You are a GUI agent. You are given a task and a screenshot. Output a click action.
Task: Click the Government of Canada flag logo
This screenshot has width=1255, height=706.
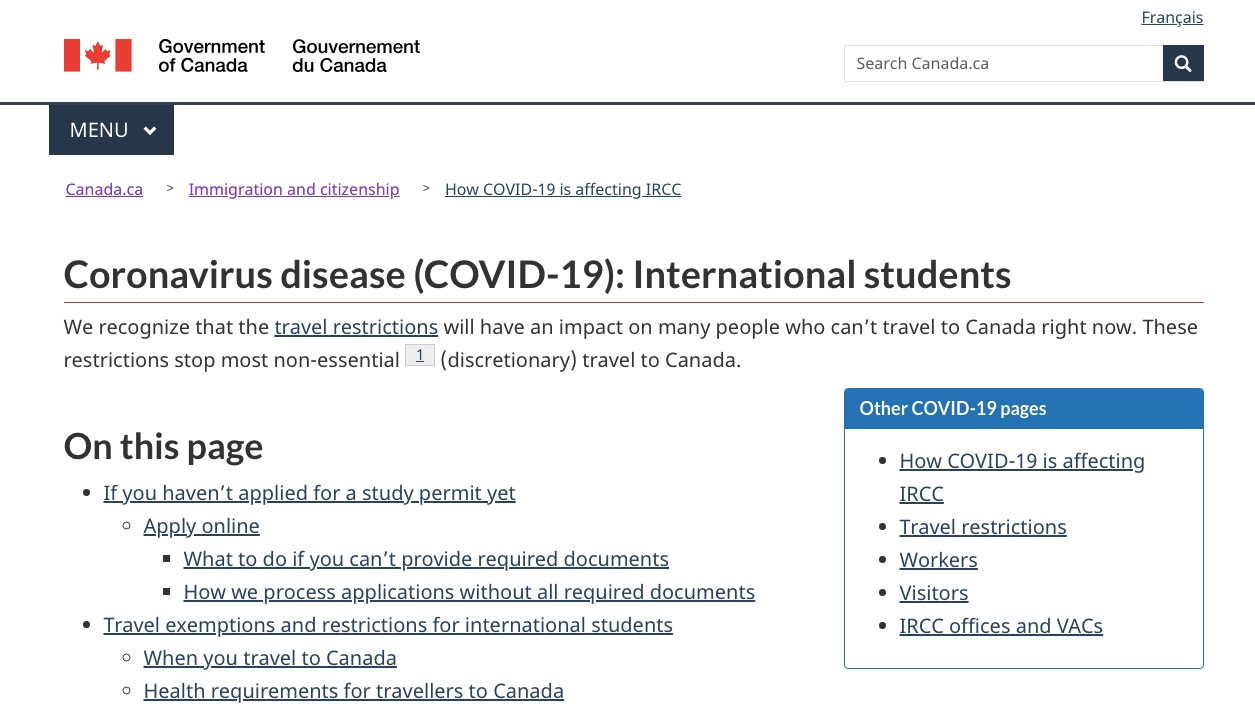[x=98, y=56]
